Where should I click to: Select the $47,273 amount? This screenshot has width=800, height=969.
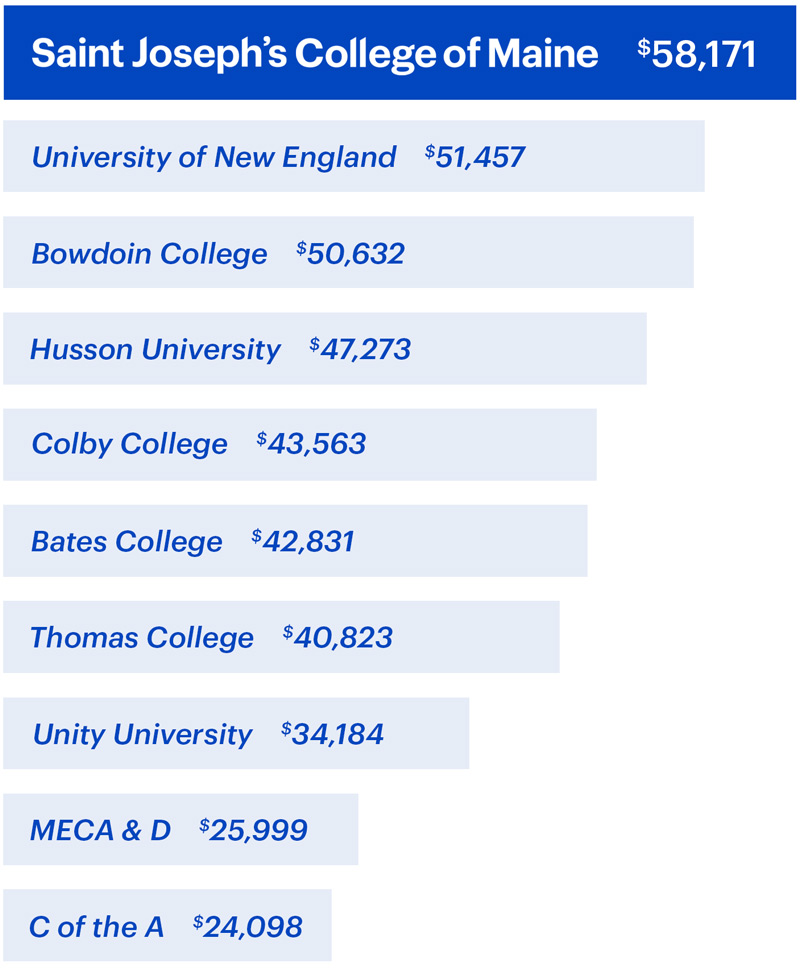pyautogui.click(x=360, y=349)
